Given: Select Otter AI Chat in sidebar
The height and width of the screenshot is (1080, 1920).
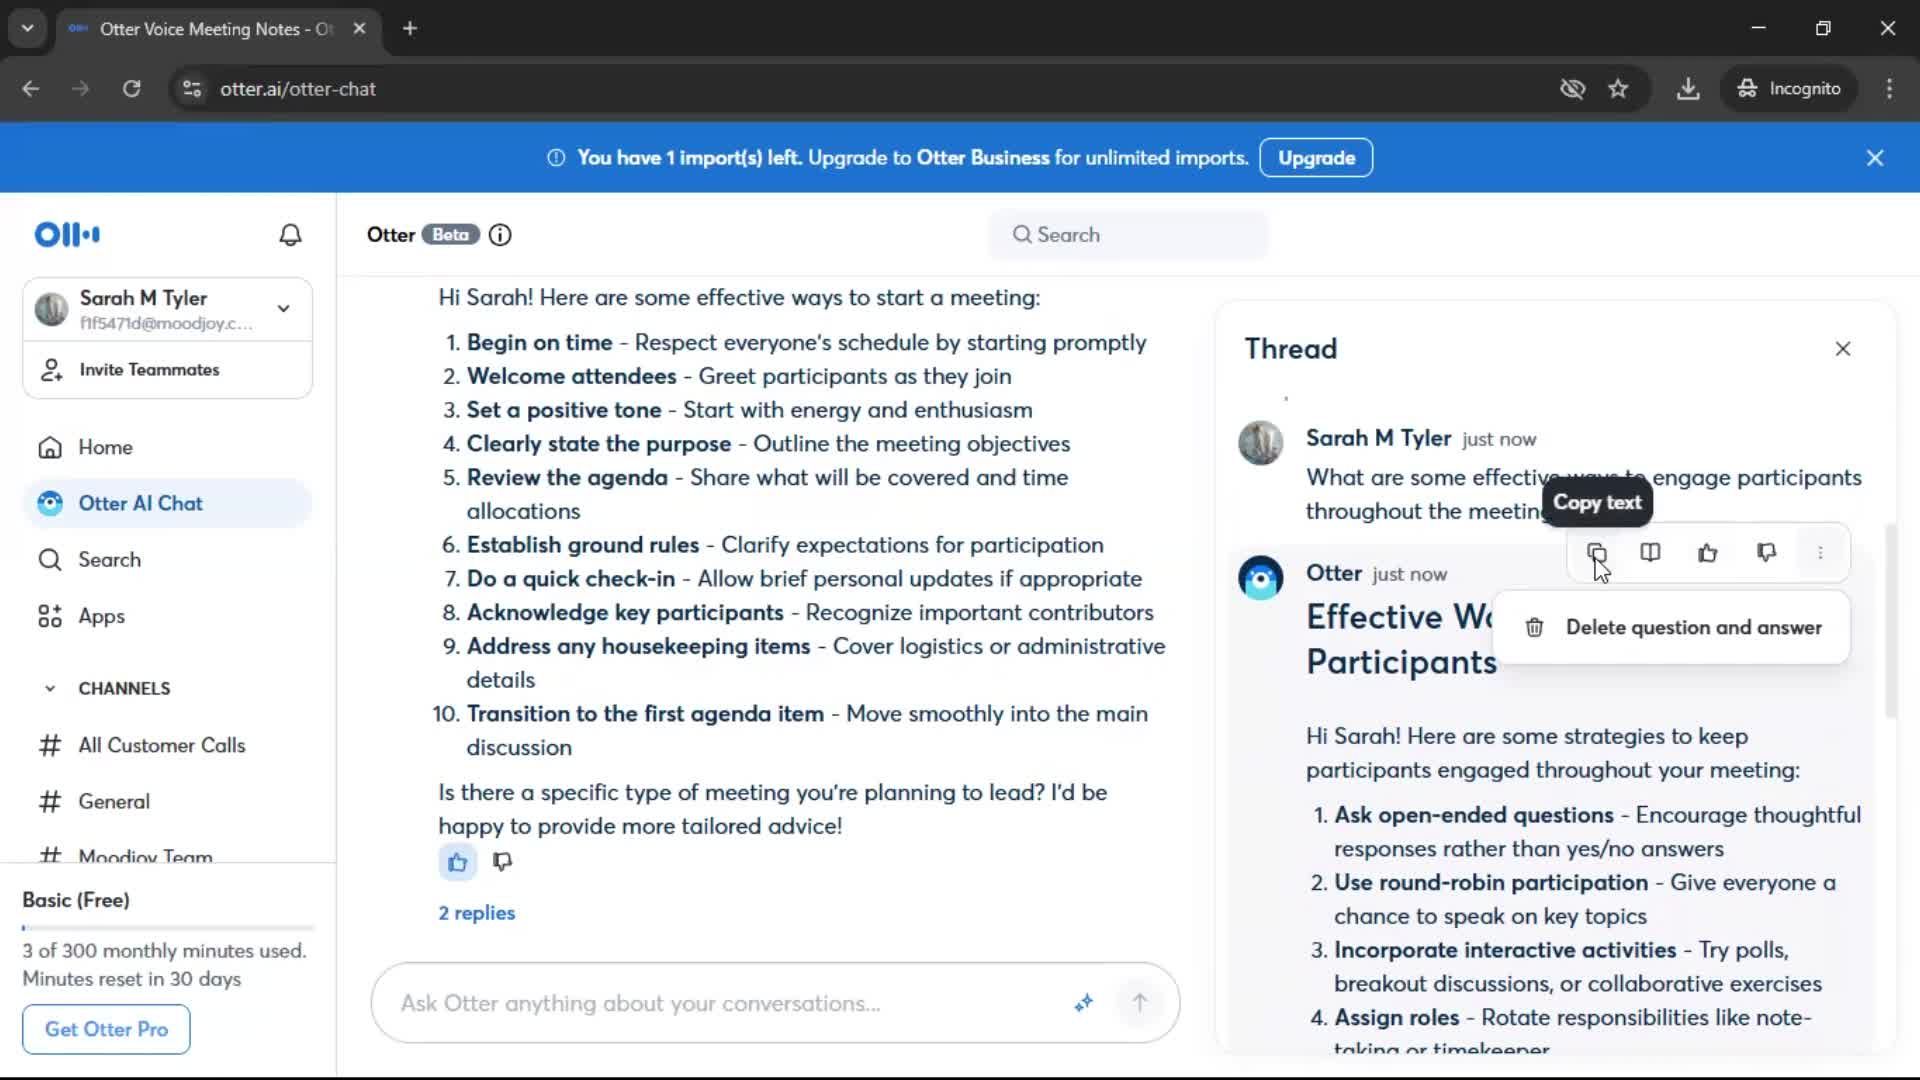Looking at the screenshot, I should click(167, 503).
